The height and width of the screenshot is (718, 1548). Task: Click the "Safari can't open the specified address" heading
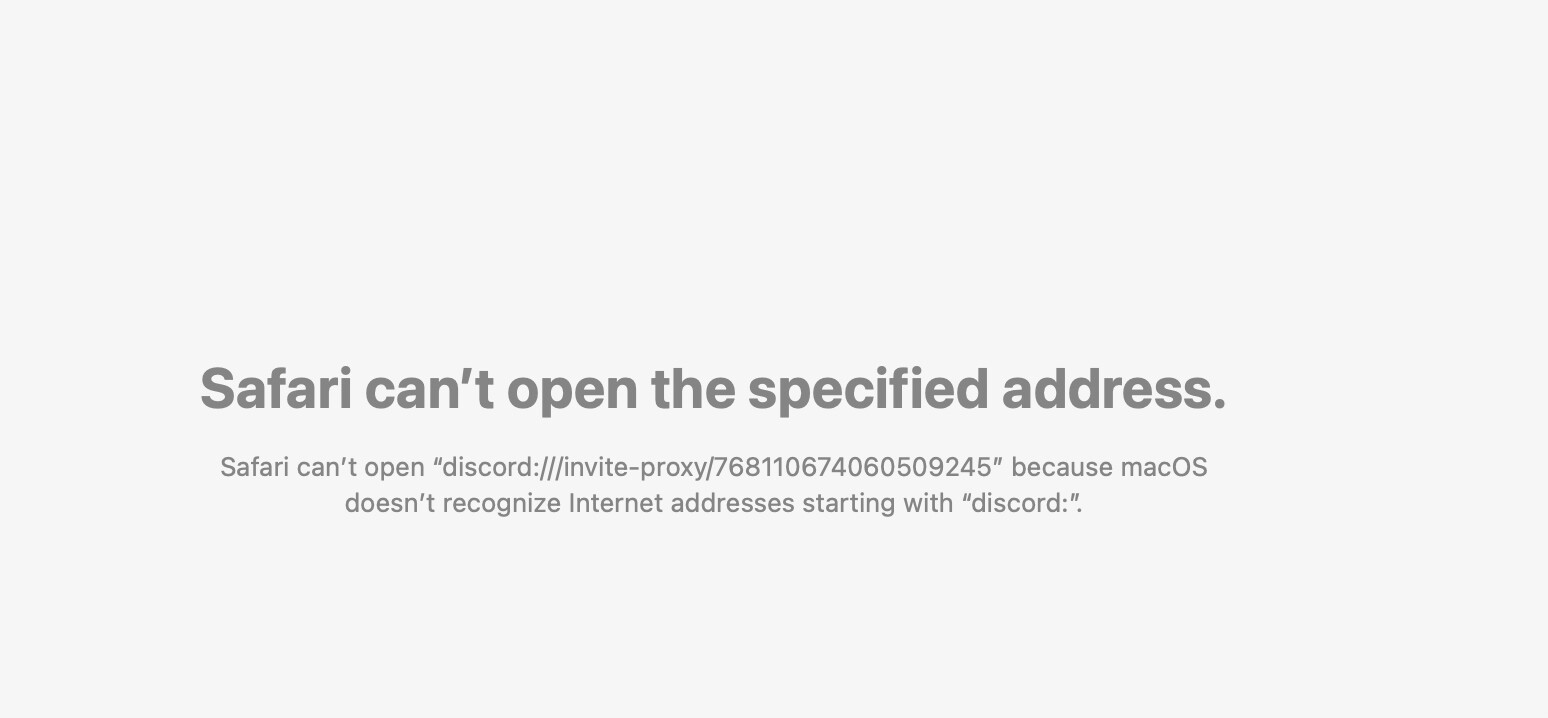(x=713, y=389)
